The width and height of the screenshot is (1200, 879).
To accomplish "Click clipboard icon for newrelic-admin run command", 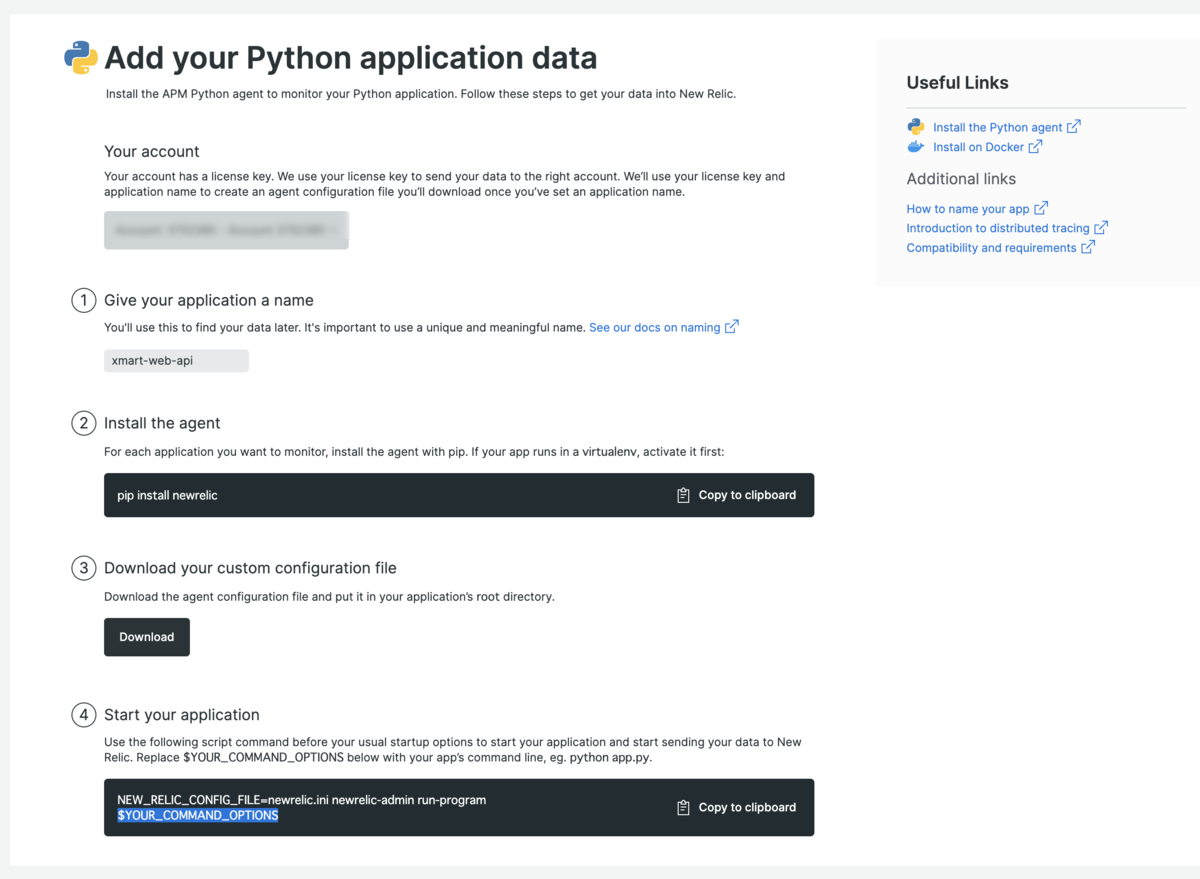I will click(683, 807).
